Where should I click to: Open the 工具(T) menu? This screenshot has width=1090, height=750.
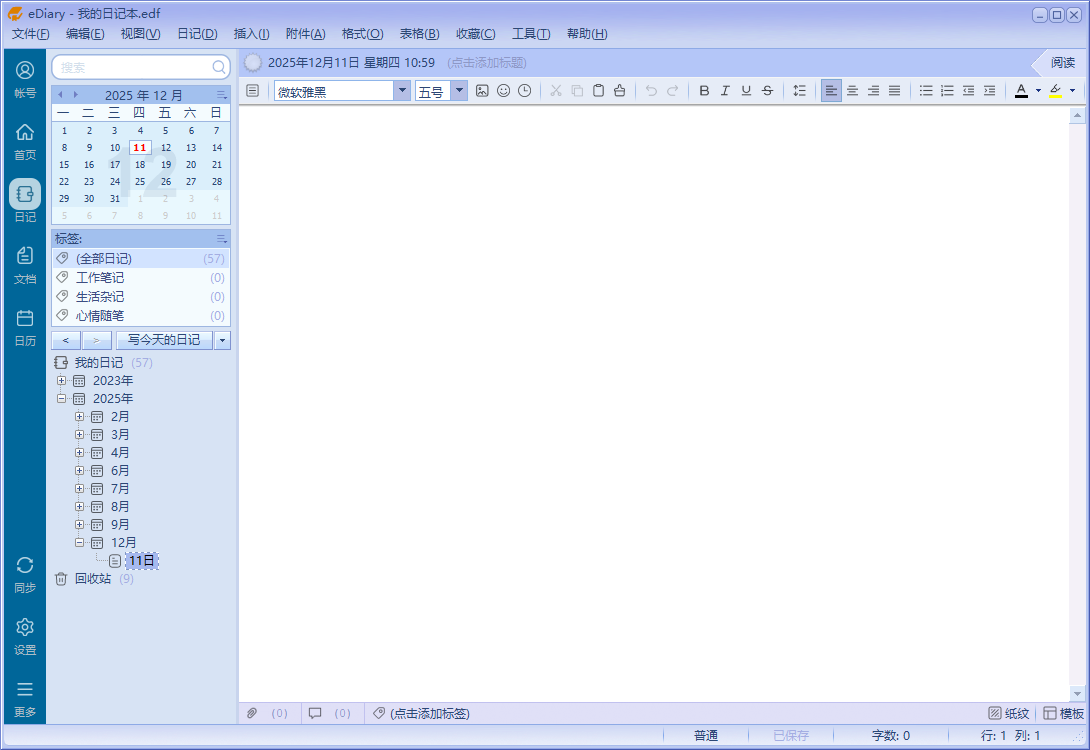pos(531,34)
